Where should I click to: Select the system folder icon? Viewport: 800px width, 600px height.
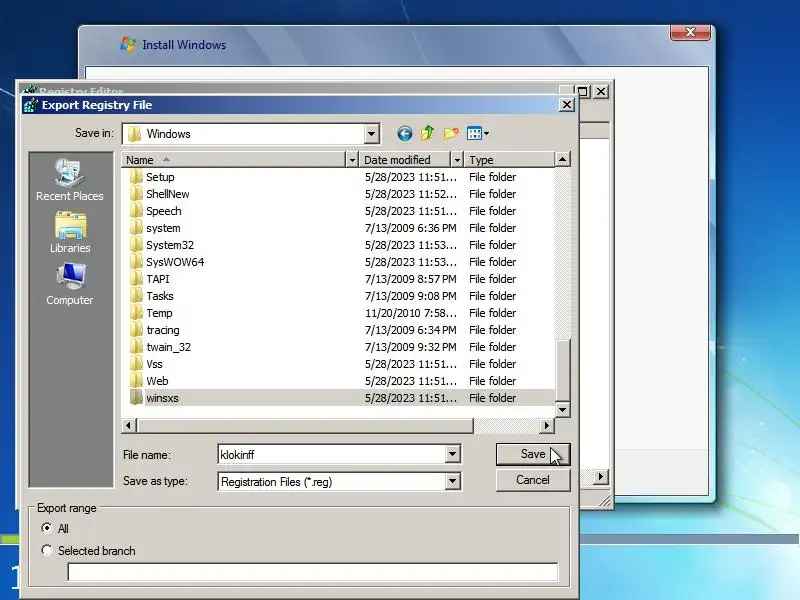pyautogui.click(x=136, y=228)
